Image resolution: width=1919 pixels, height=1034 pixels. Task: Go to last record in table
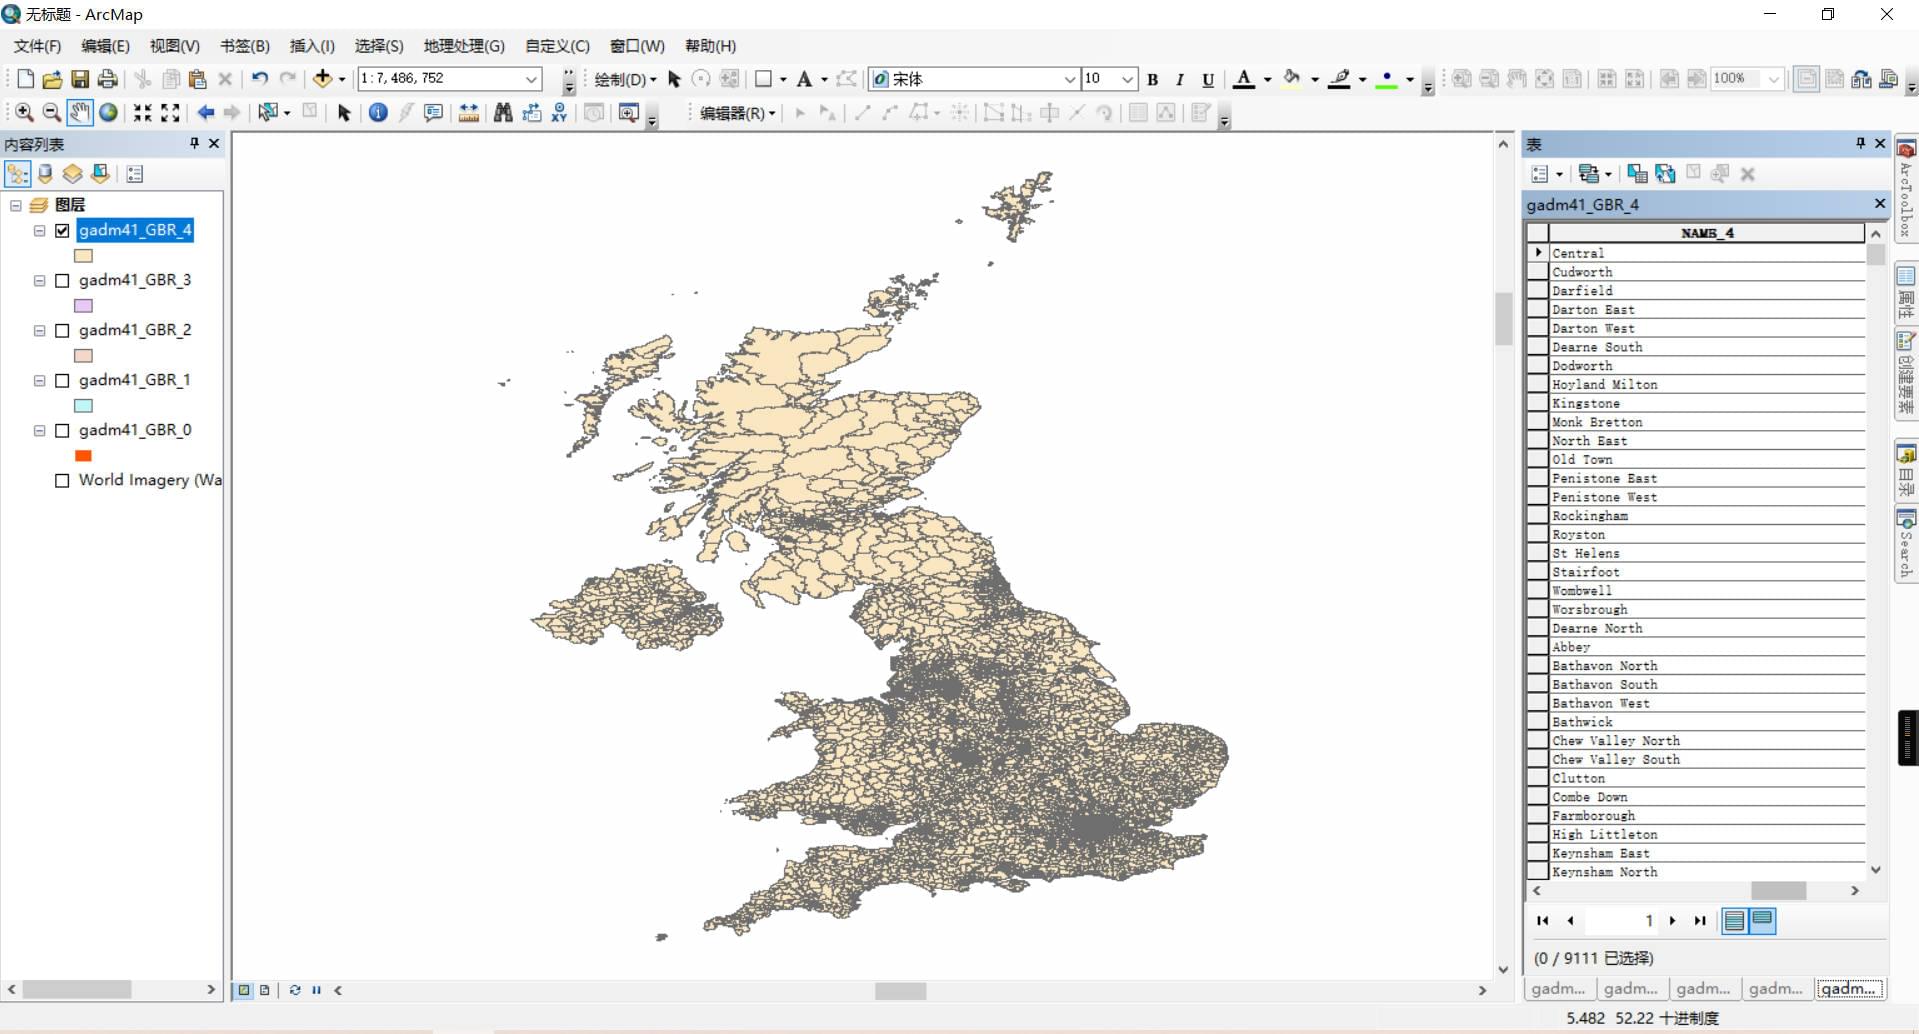point(1700,920)
